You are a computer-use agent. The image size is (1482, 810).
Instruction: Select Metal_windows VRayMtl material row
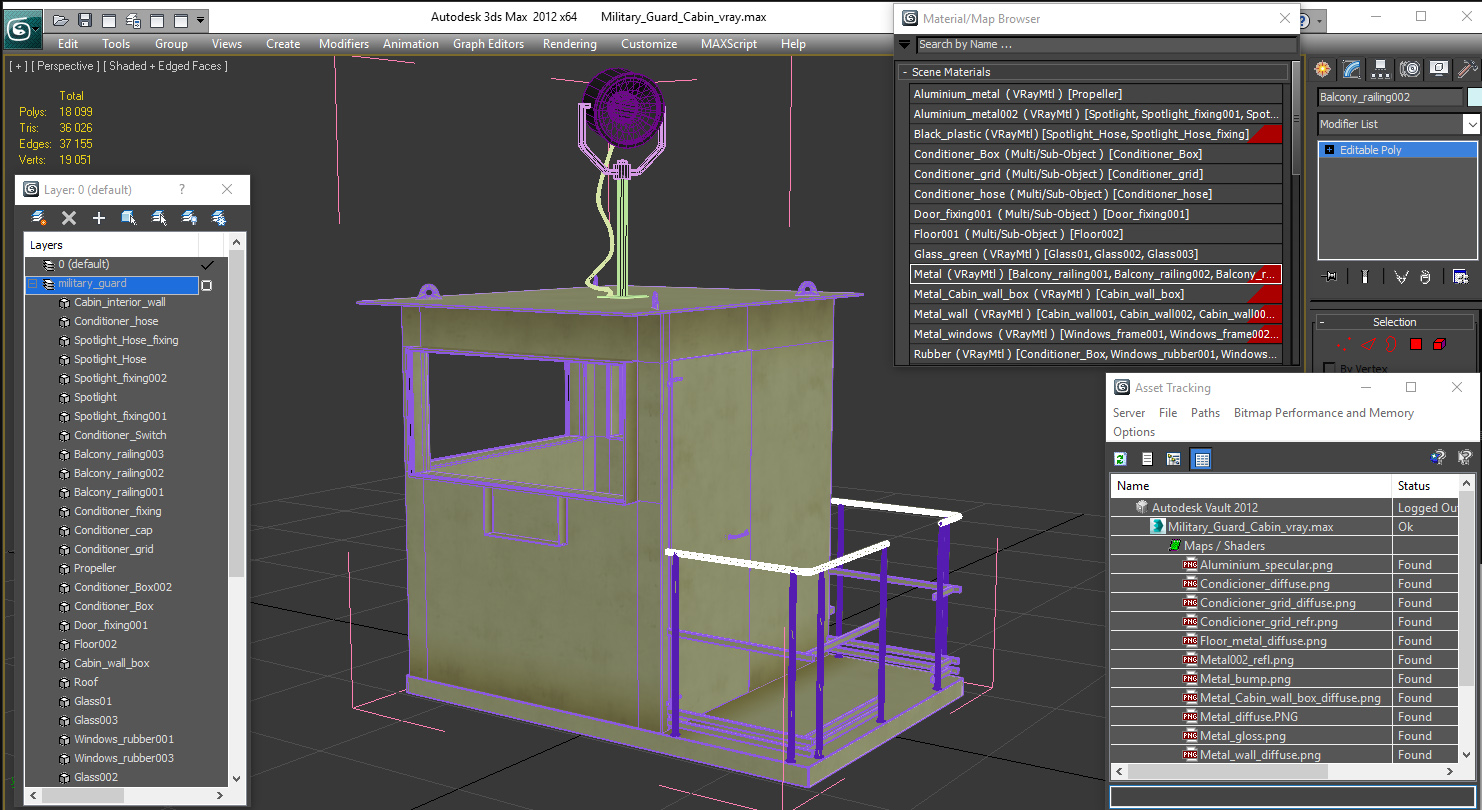(x=1095, y=334)
